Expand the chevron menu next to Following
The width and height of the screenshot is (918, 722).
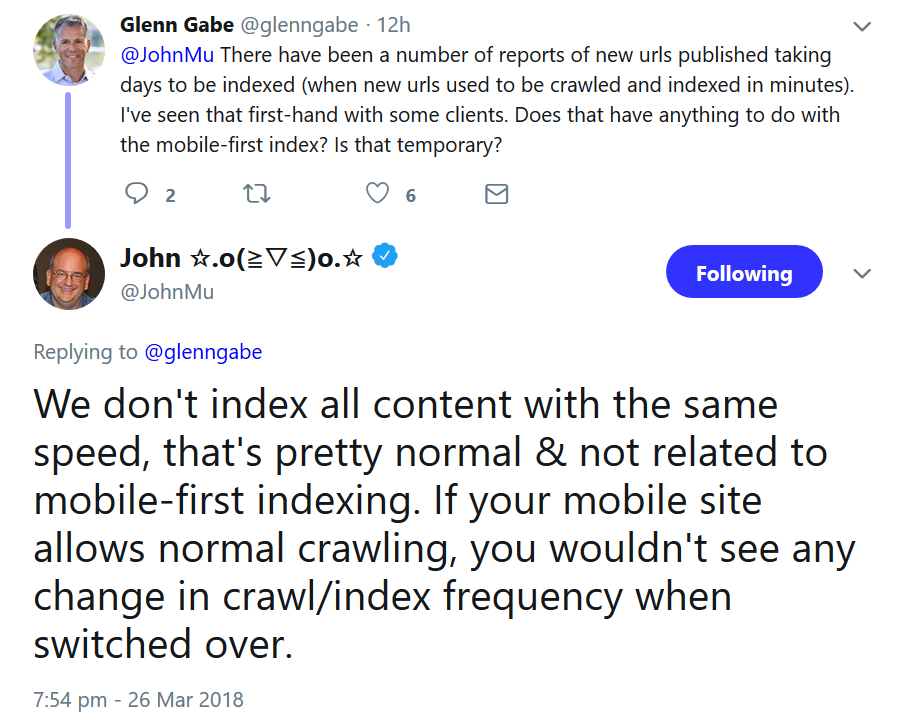tap(861, 273)
